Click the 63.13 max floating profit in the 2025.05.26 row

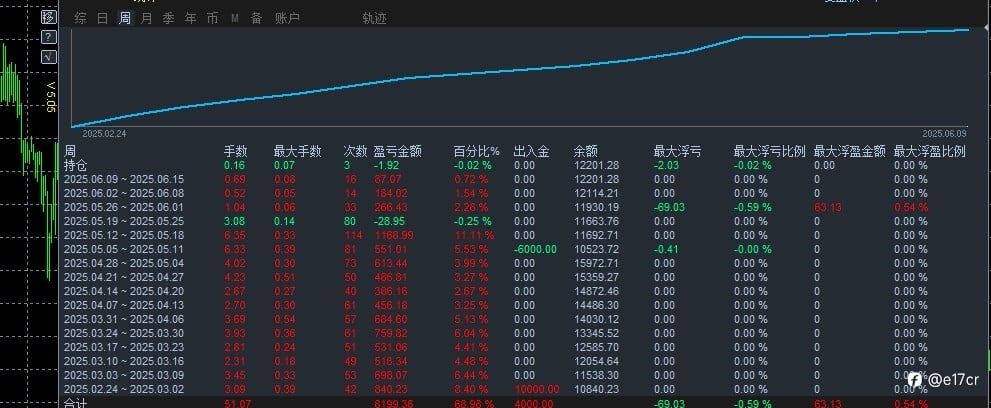click(827, 207)
